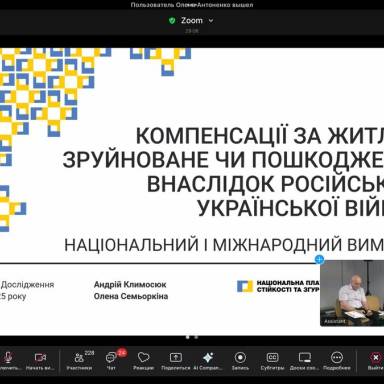The height and width of the screenshot is (384, 384).
Task: Select the speaker video thumbnail
Action: pyautogui.click(x=352, y=293)
